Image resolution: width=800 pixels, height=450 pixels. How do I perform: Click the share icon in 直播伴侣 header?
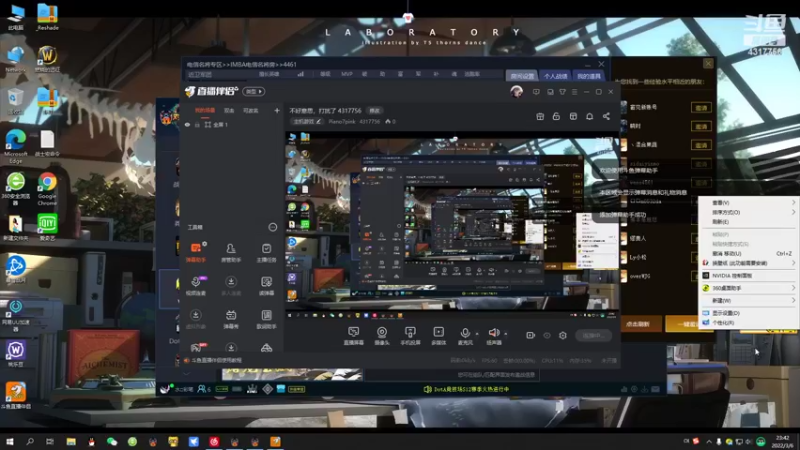[x=606, y=116]
